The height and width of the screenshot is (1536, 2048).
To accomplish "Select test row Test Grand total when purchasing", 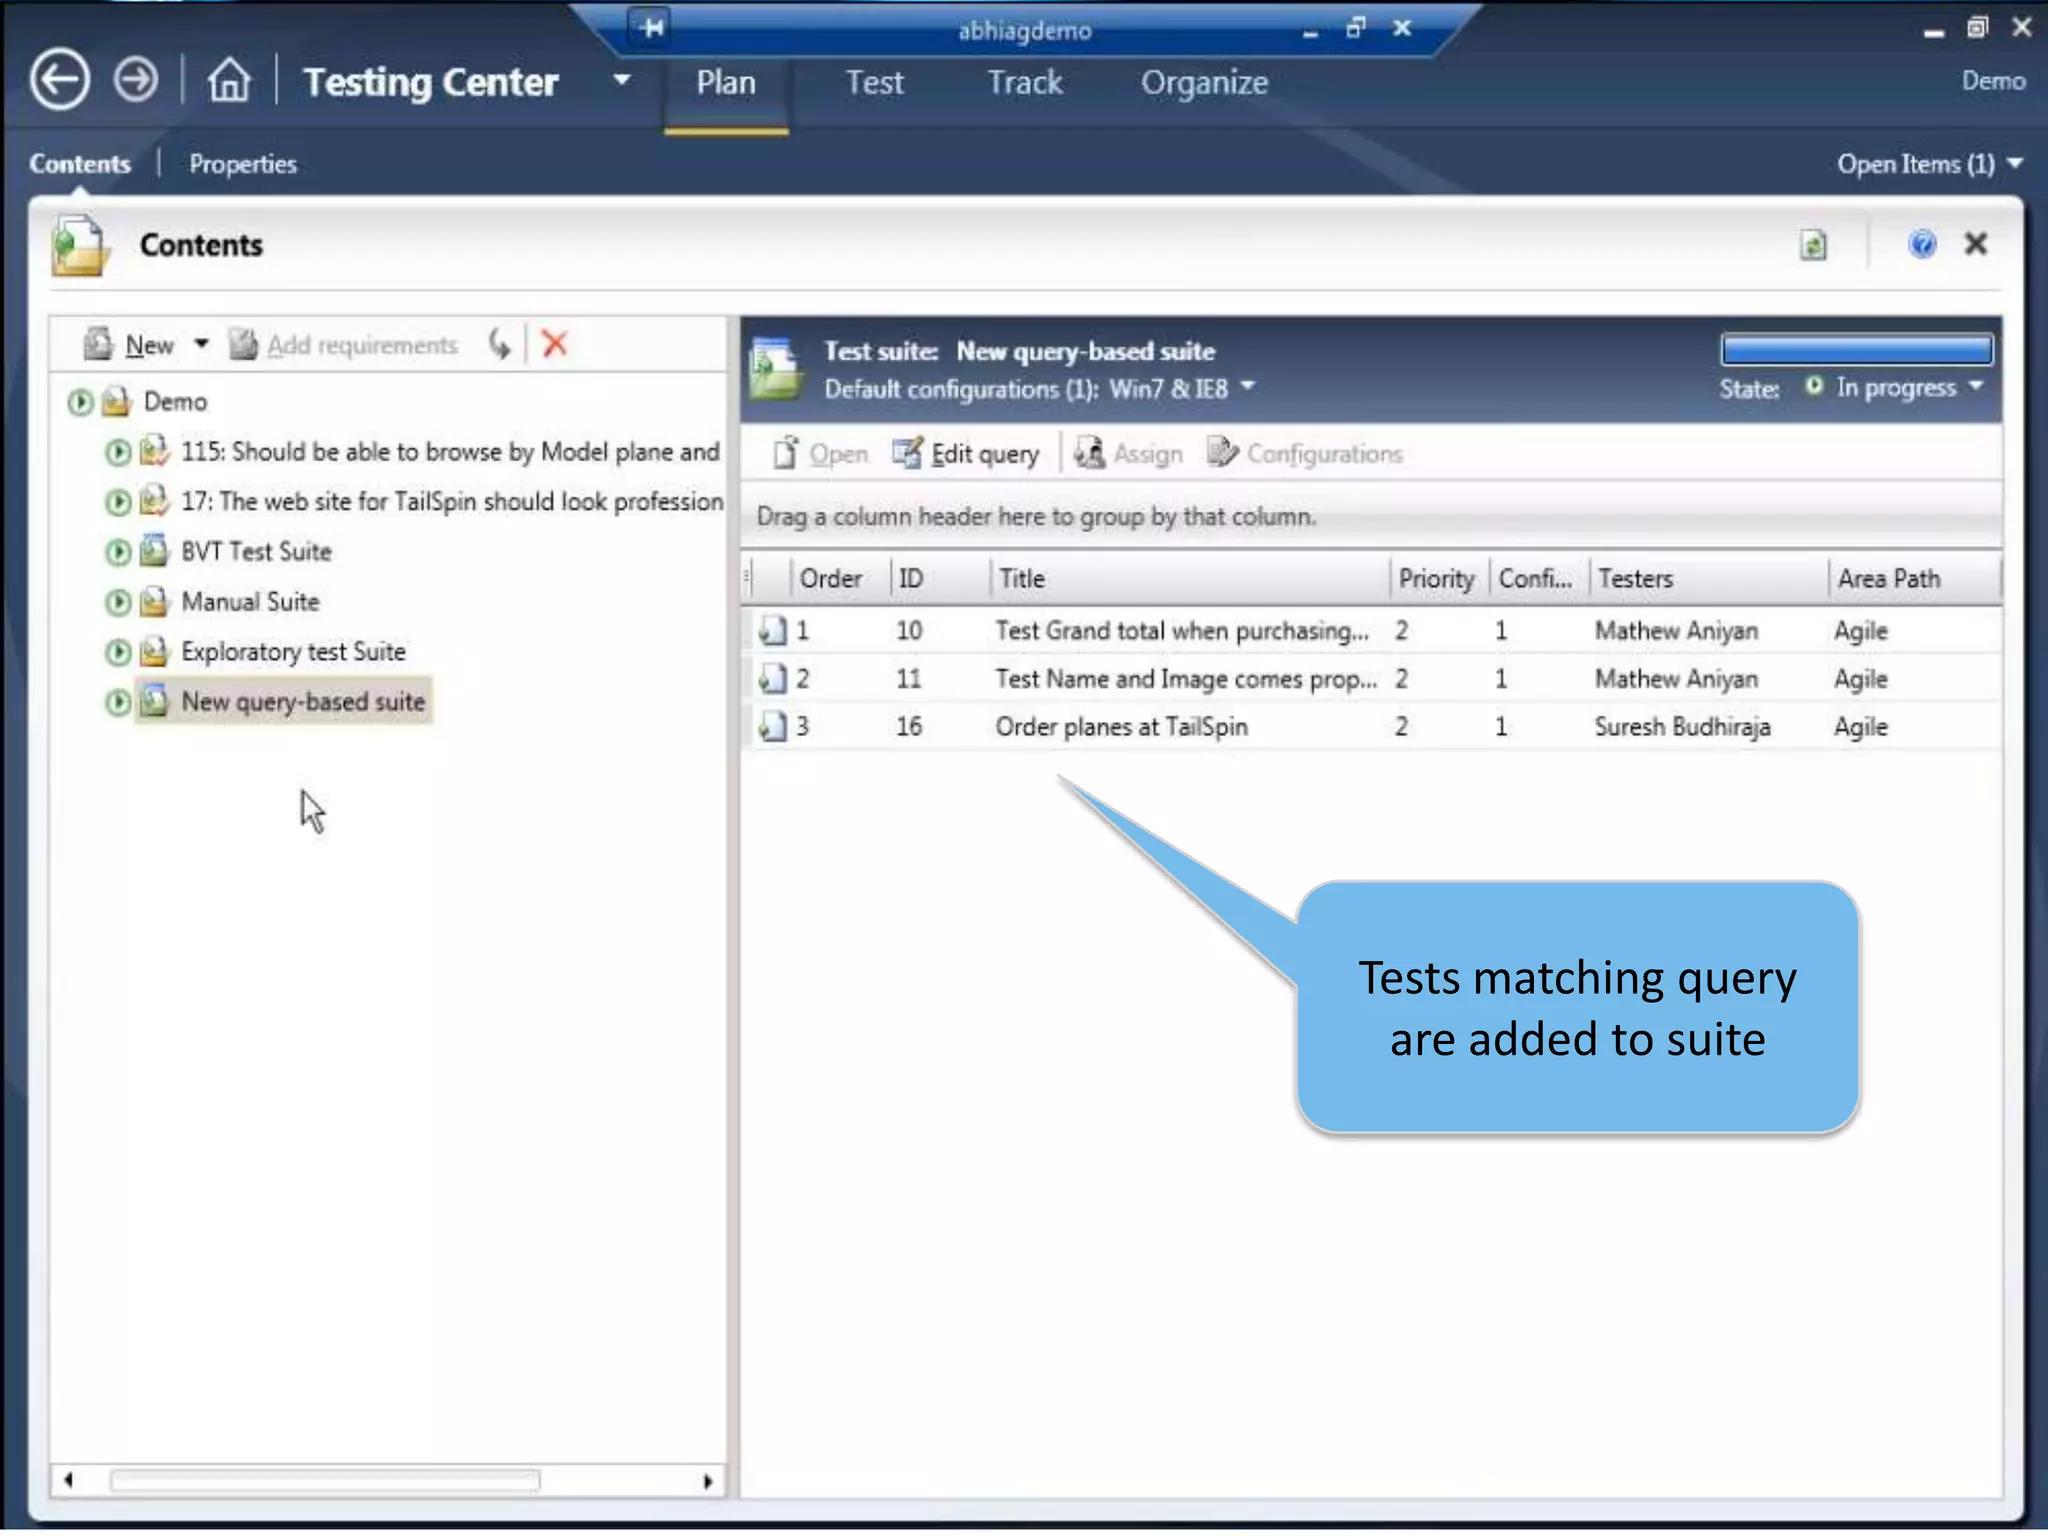I will [1372, 631].
